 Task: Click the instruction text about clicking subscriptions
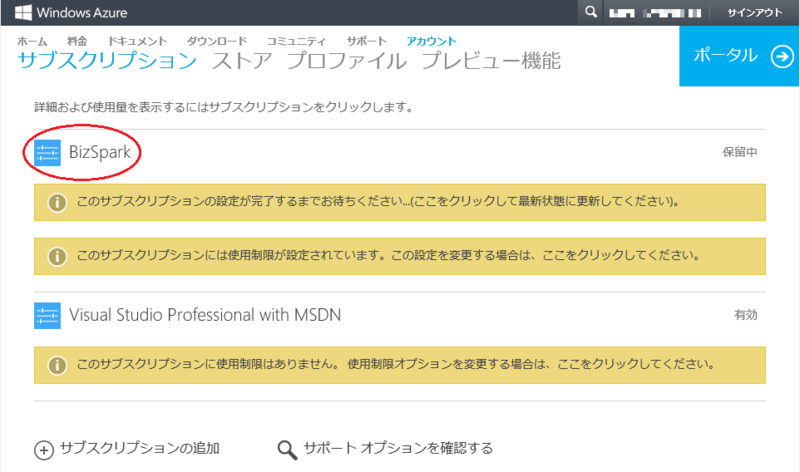click(223, 107)
